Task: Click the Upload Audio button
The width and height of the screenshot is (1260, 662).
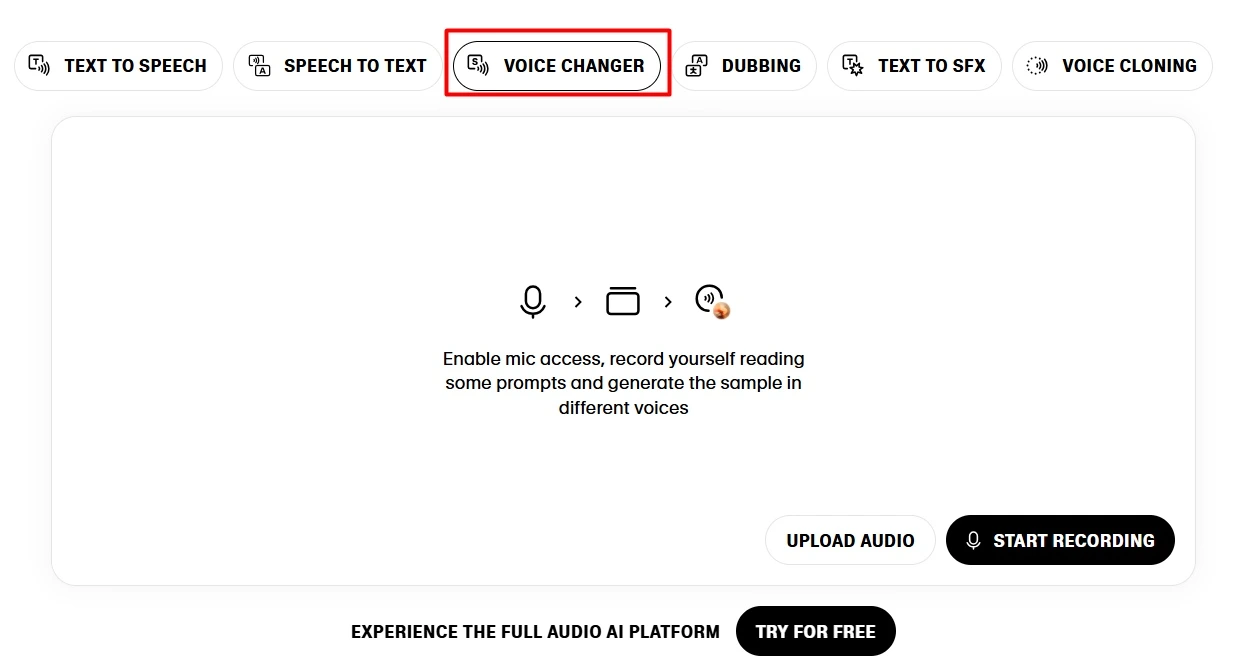Action: 850,541
